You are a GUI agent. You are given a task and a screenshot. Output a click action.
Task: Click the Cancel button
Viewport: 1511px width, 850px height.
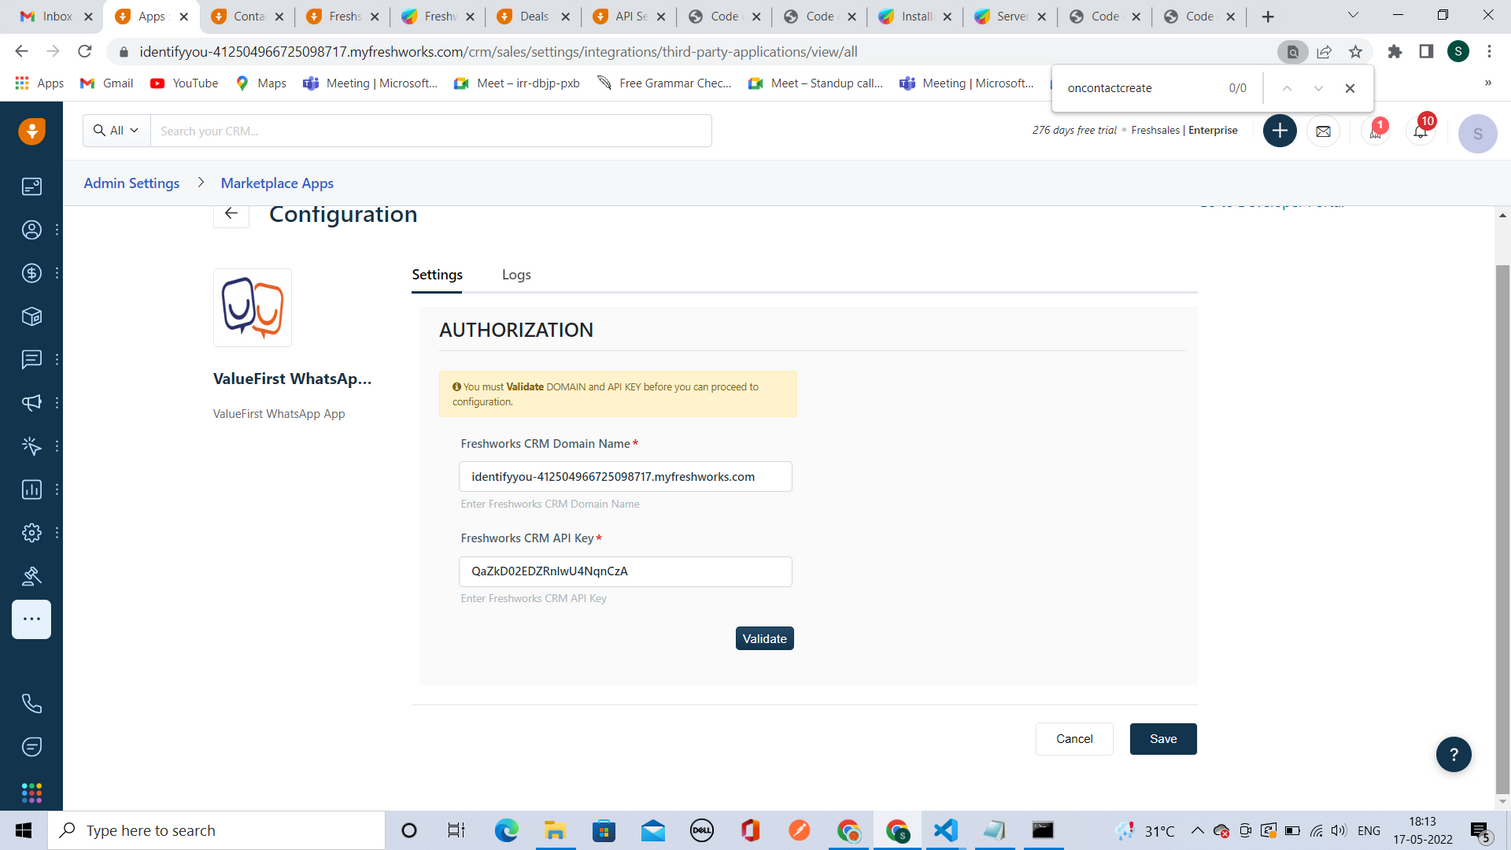pyautogui.click(x=1074, y=739)
